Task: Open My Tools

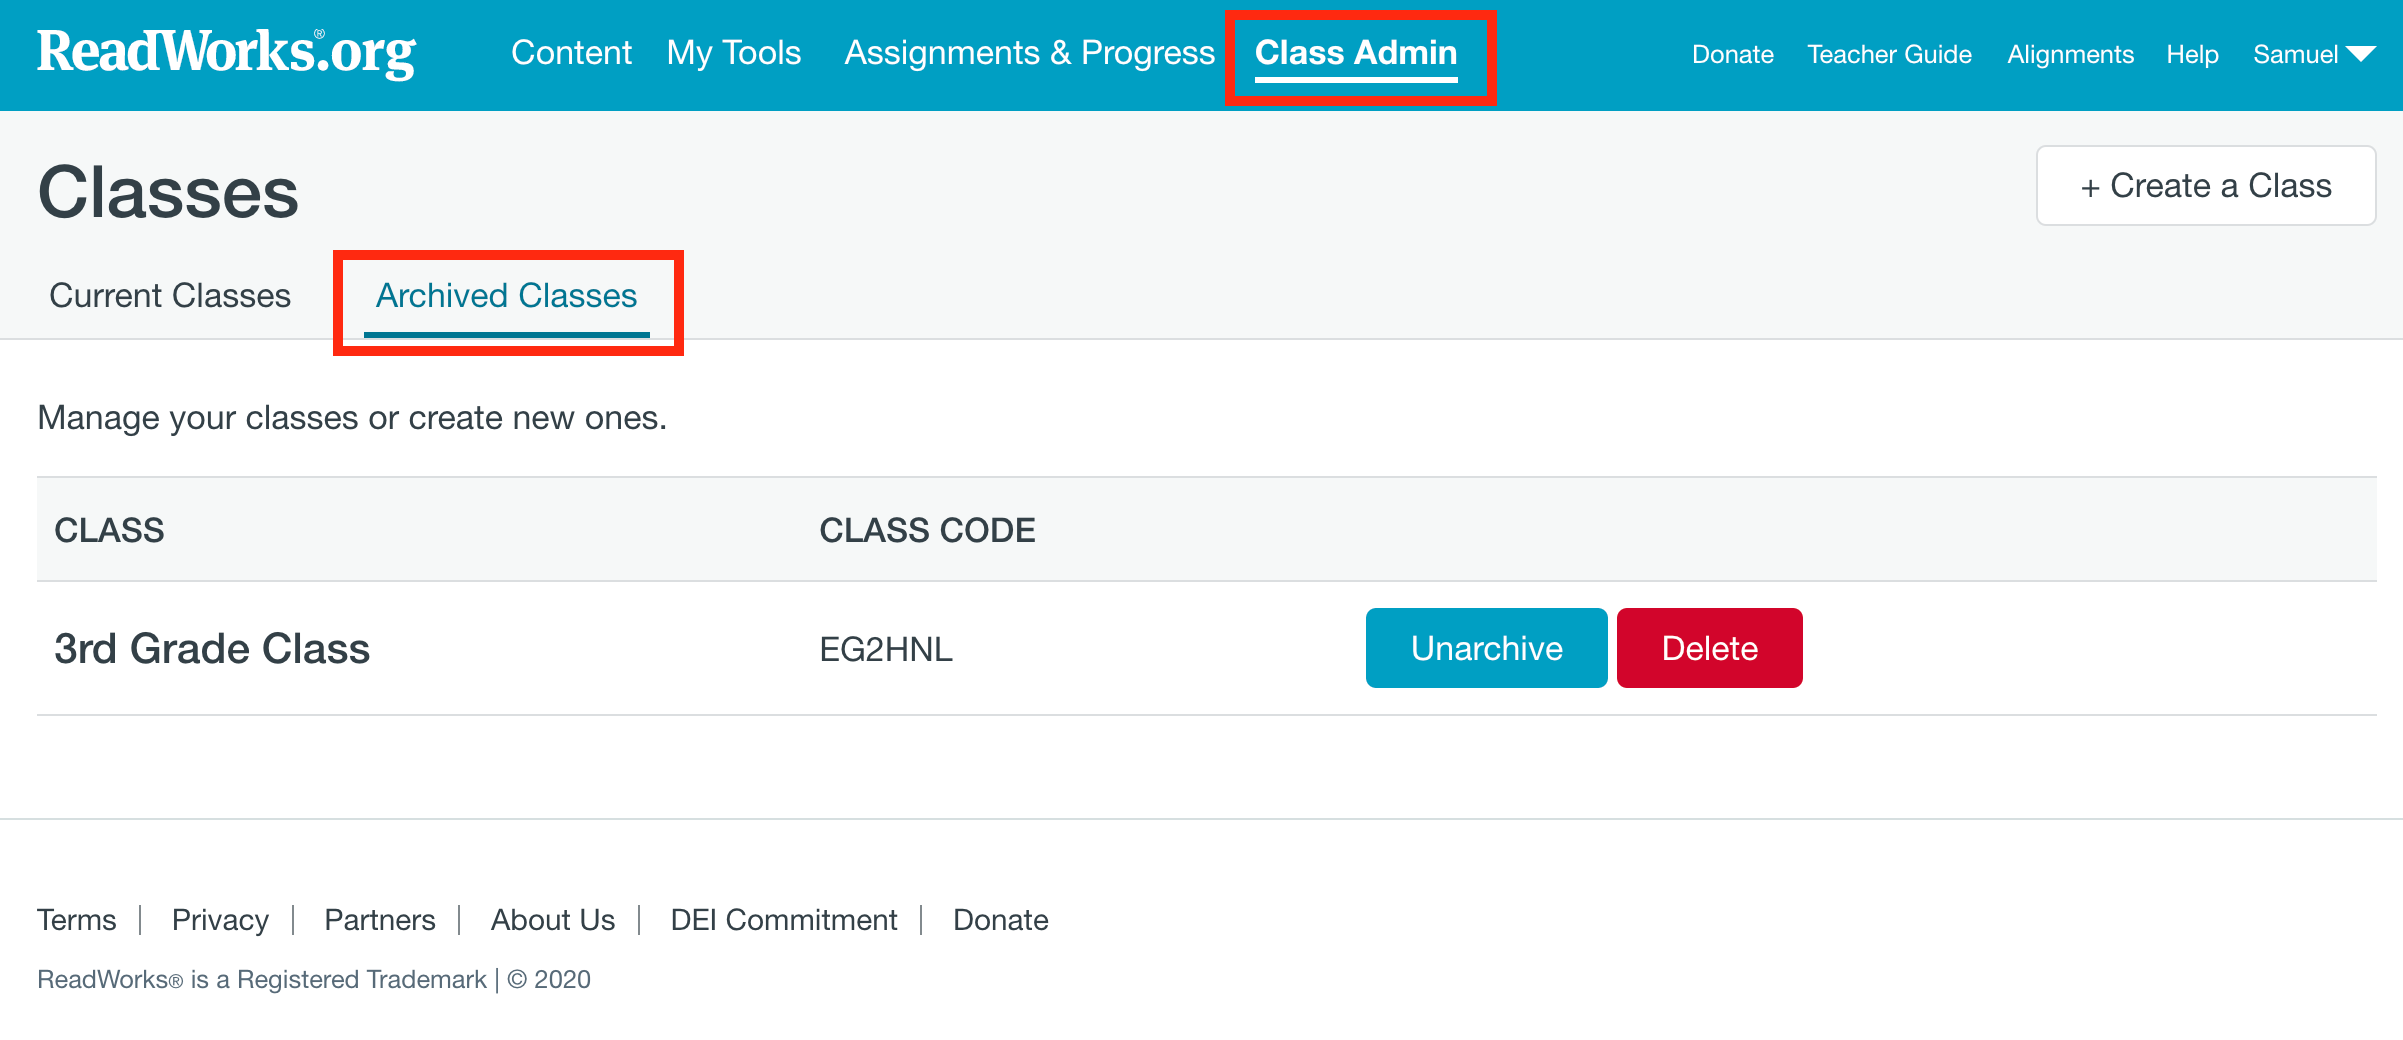Action: (734, 52)
